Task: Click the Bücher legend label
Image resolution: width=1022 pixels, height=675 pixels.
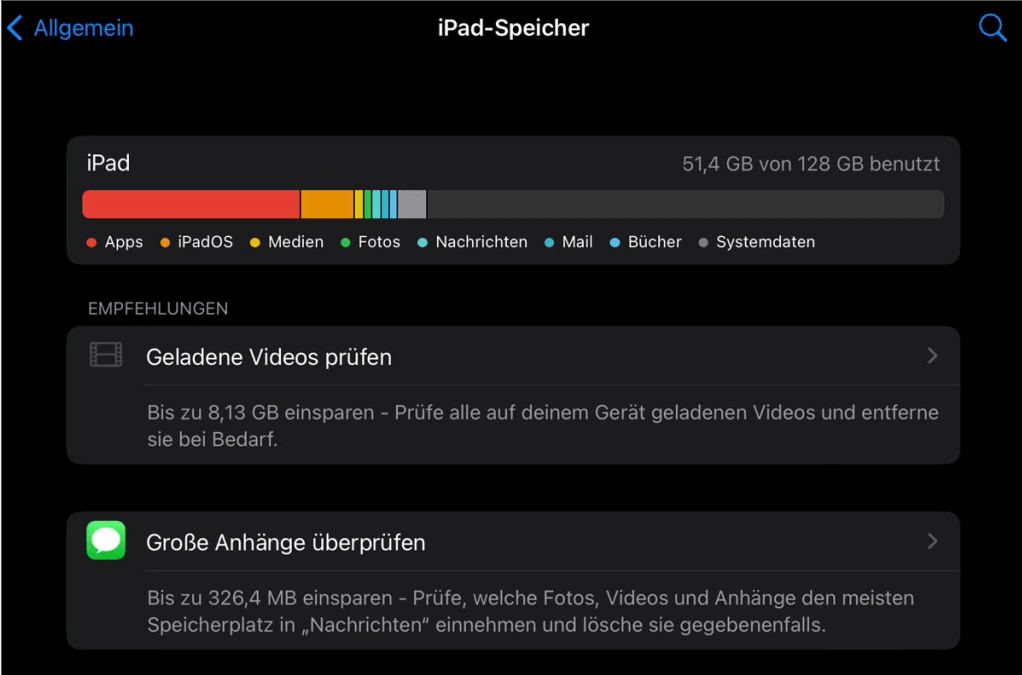Action: click(x=654, y=242)
